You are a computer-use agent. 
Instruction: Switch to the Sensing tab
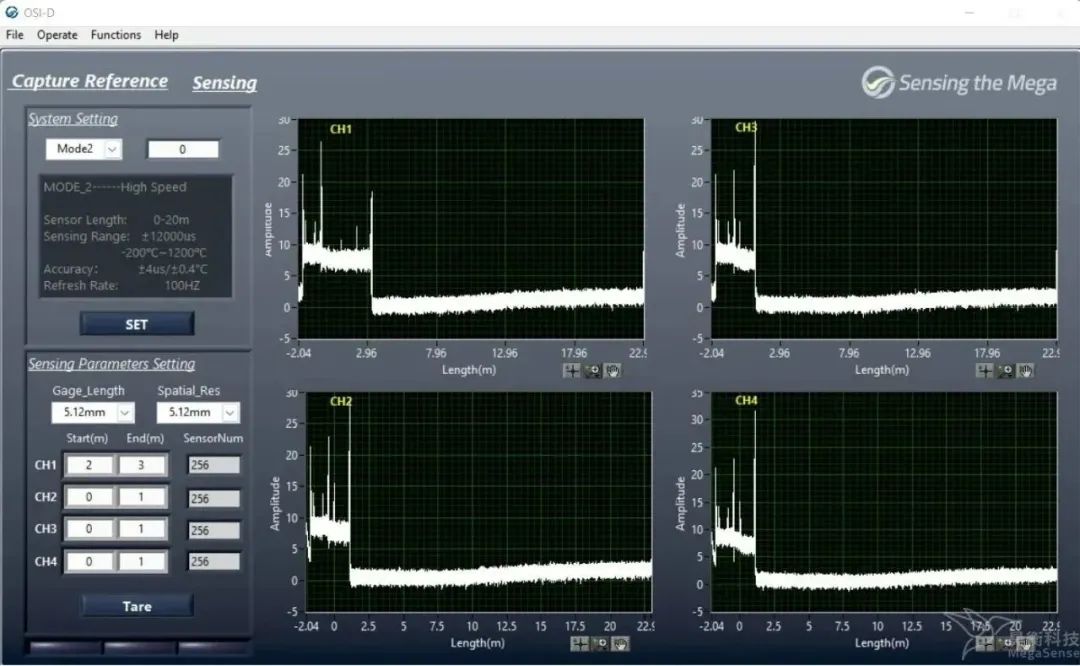coord(225,83)
